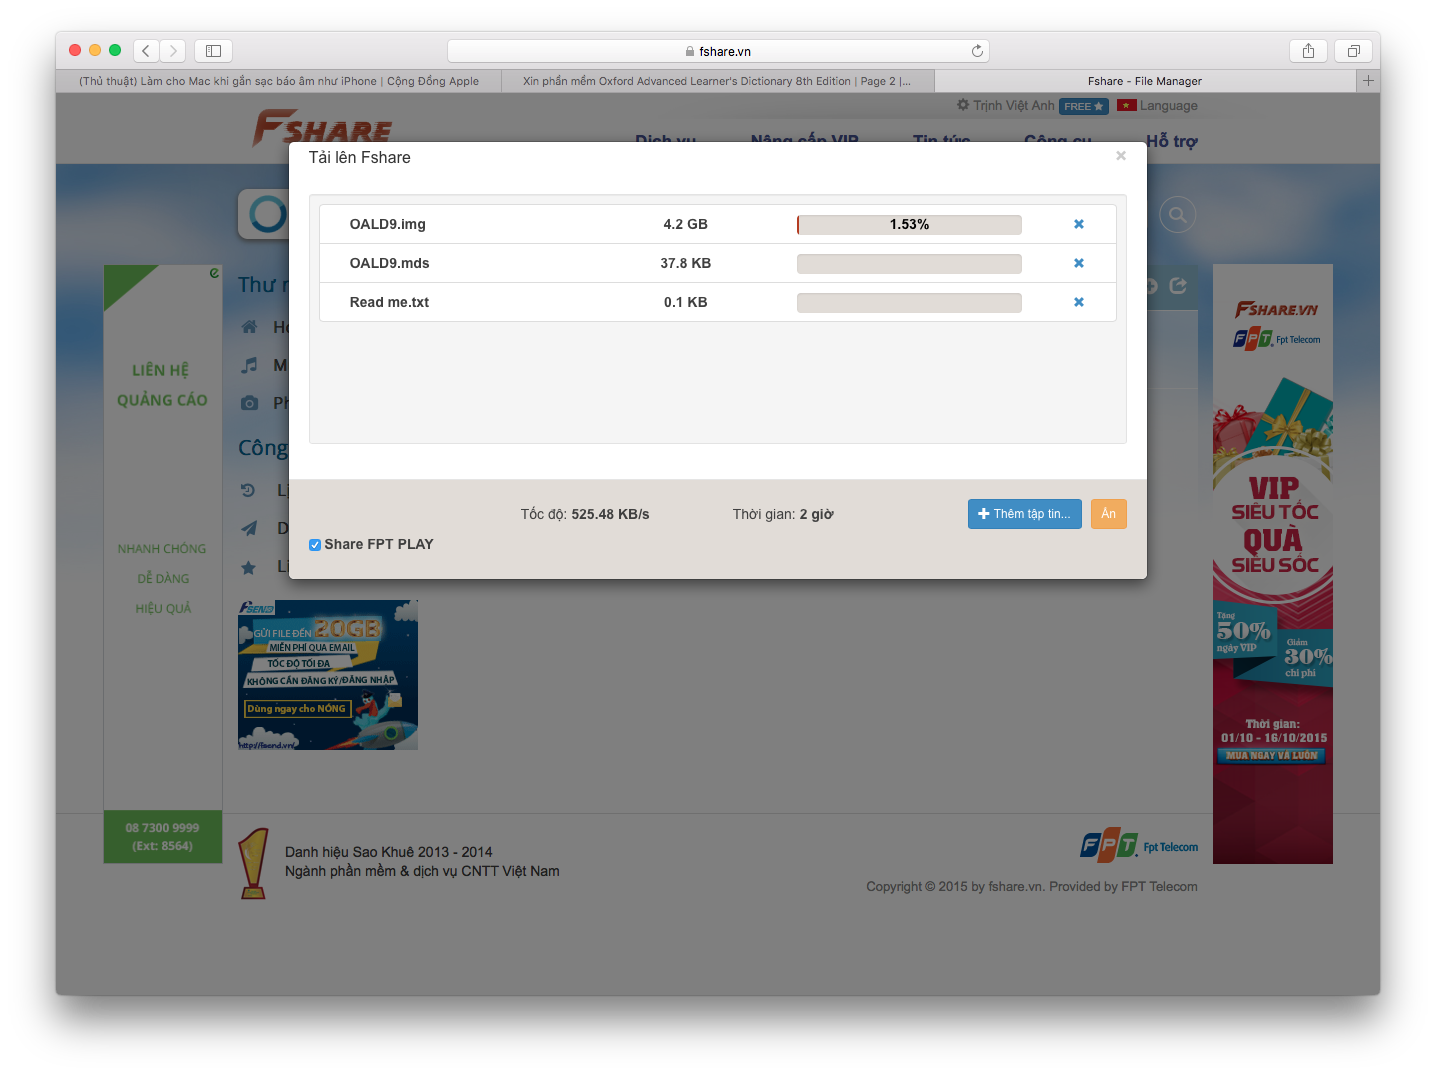1436x1075 pixels.
Task: Switch to Thủ thuật Làm cho Mac tab
Action: tap(279, 81)
